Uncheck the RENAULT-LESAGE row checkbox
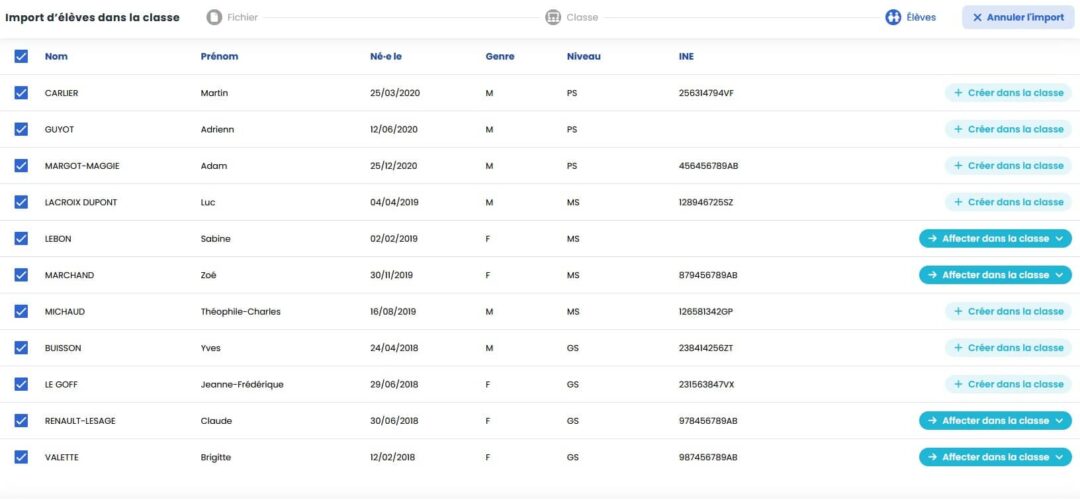The image size is (1080, 504). point(21,421)
